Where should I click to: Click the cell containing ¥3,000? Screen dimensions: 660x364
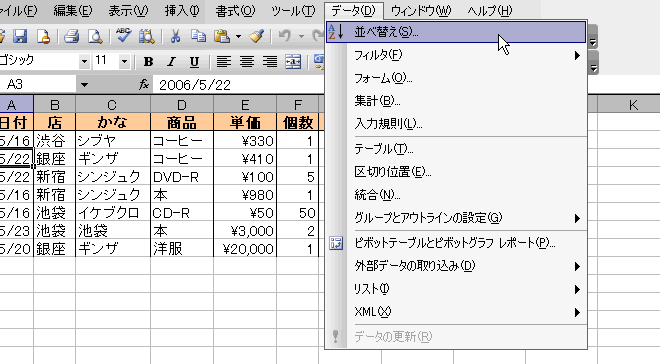(x=245, y=231)
